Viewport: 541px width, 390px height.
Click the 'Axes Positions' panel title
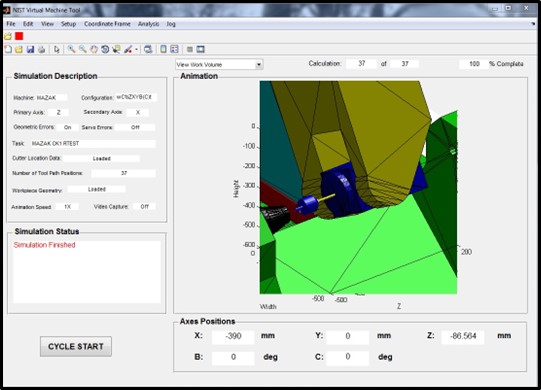(207, 321)
